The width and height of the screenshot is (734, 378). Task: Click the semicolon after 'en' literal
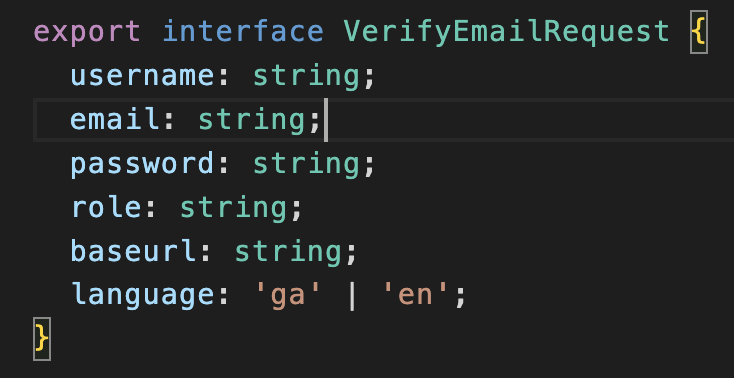pyautogui.click(x=459, y=297)
